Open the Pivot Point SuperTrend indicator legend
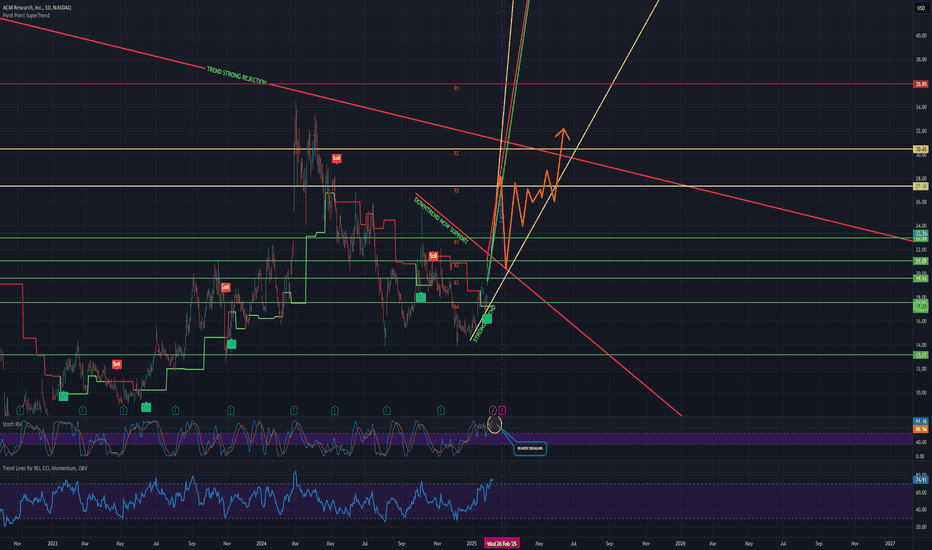 26,15
